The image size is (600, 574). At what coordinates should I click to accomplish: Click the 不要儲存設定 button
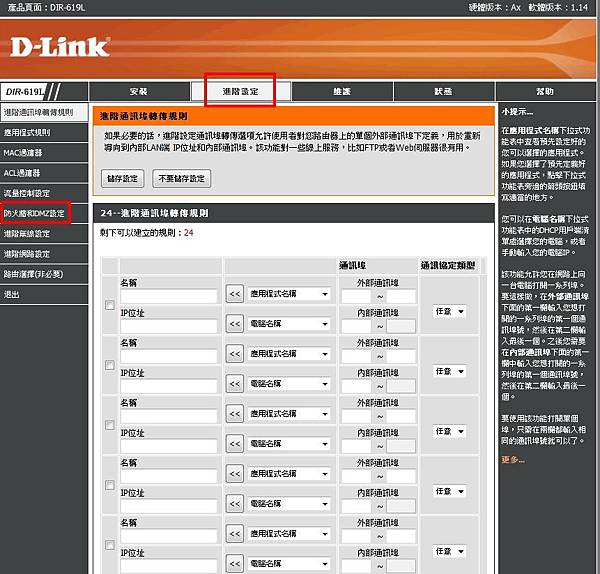[x=181, y=179]
